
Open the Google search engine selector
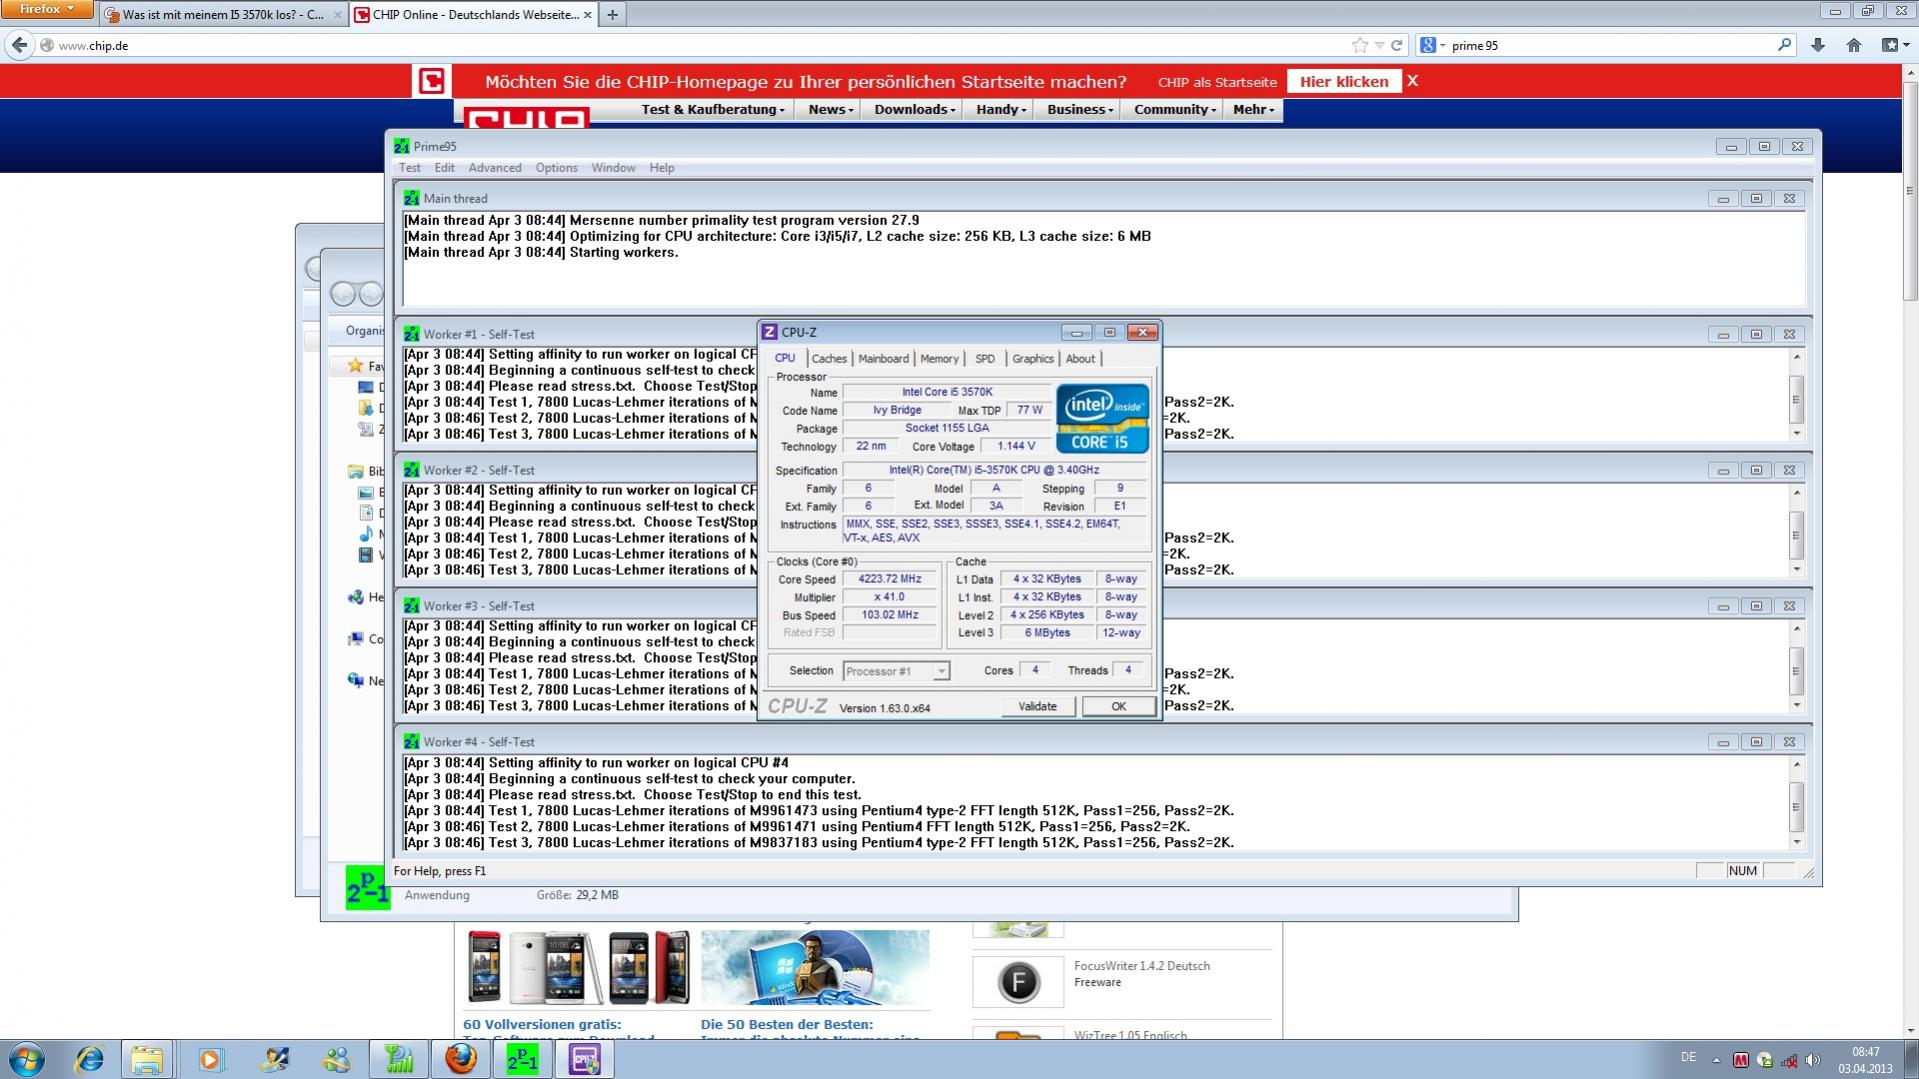click(1432, 45)
